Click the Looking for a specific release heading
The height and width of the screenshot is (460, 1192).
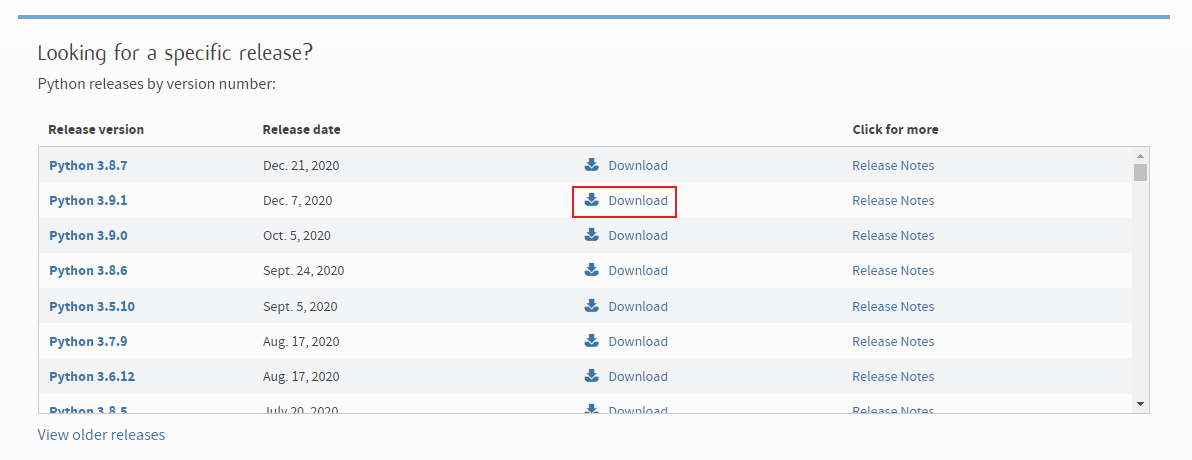pyautogui.click(x=176, y=52)
